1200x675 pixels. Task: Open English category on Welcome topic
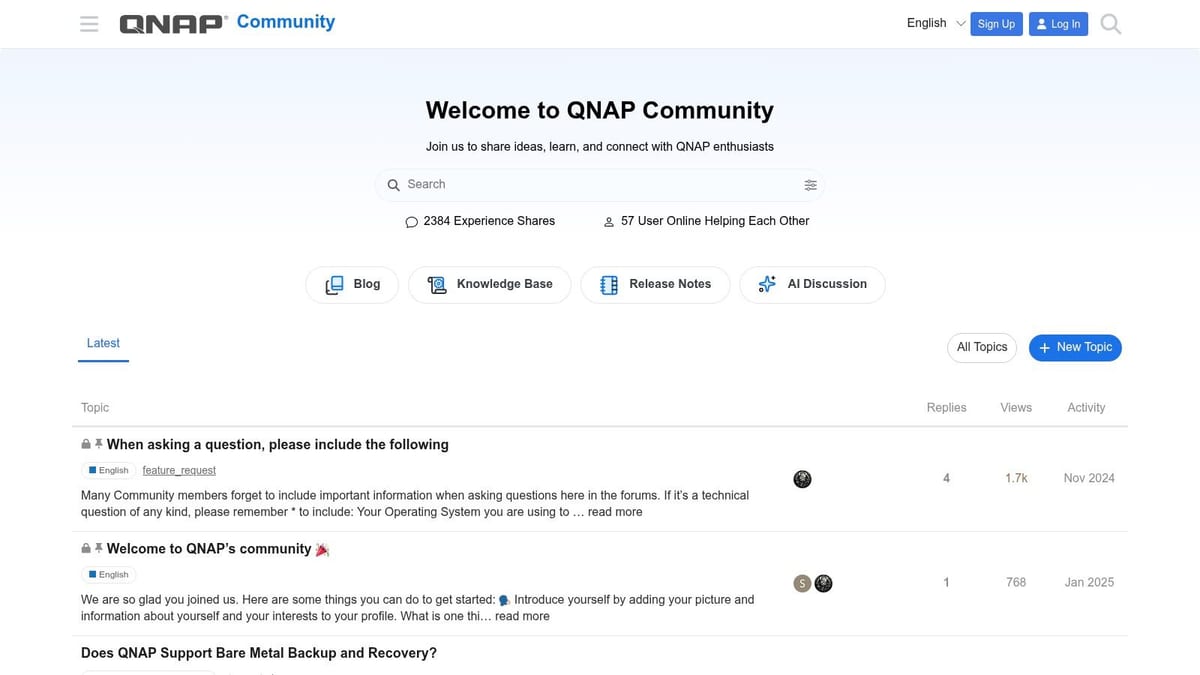[109, 574]
